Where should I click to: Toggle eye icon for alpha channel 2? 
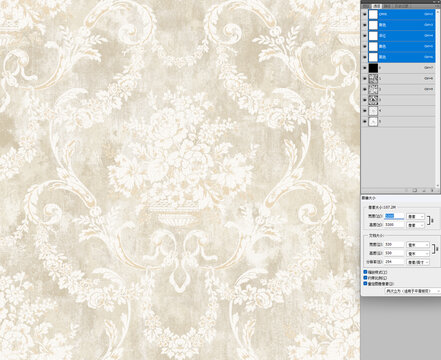pyautogui.click(x=364, y=89)
